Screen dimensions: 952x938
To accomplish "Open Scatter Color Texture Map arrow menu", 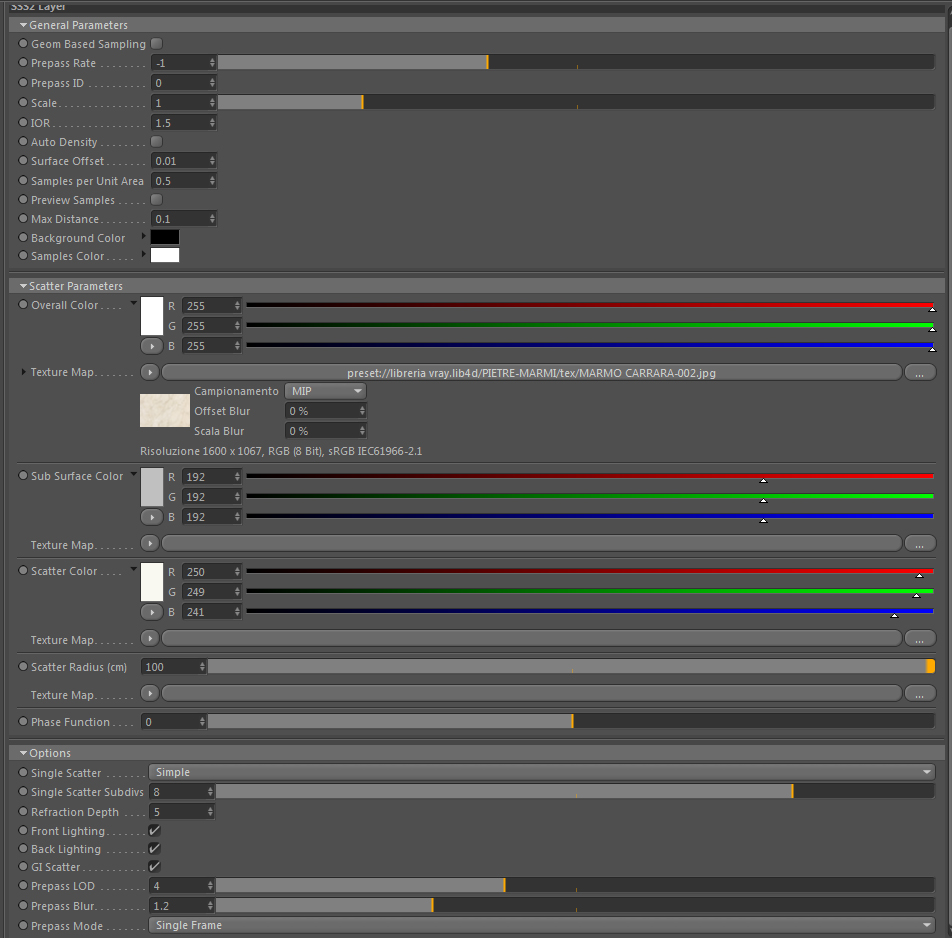I will coord(150,638).
